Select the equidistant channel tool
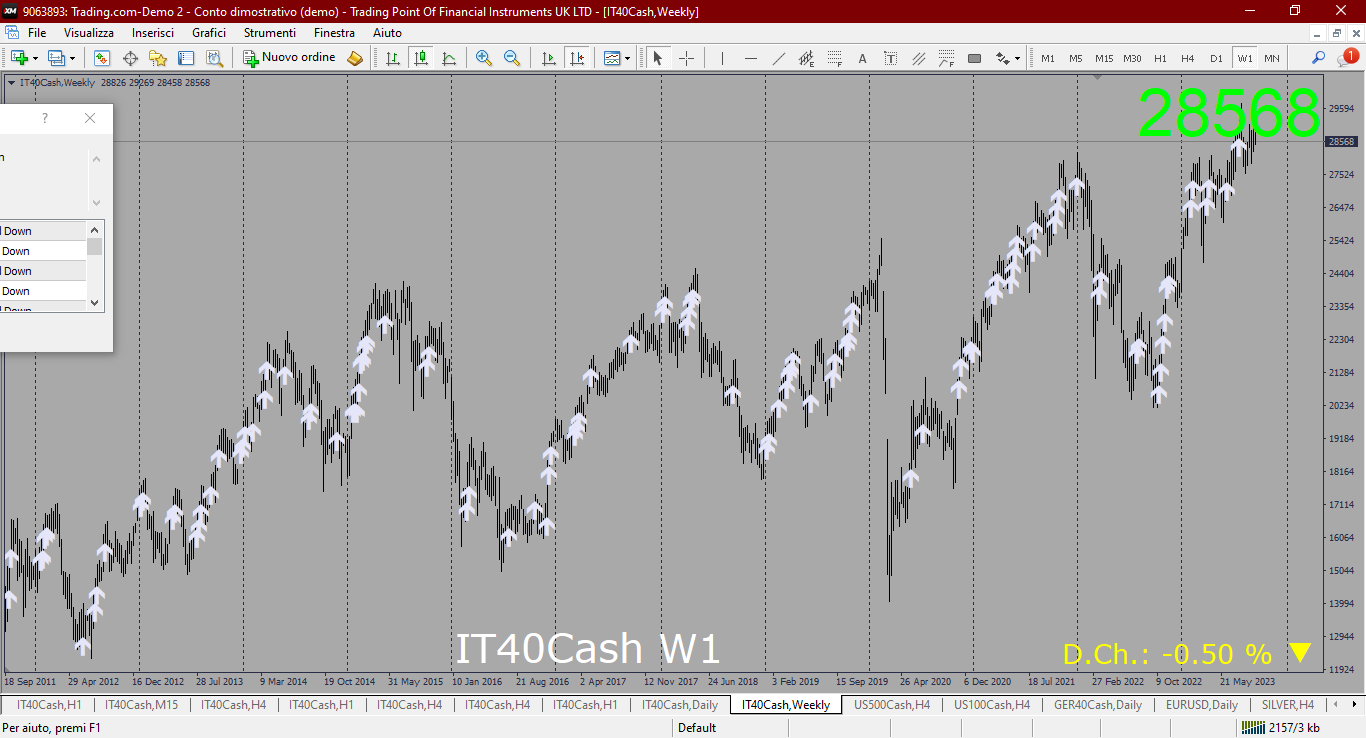1366x738 pixels. tap(806, 58)
